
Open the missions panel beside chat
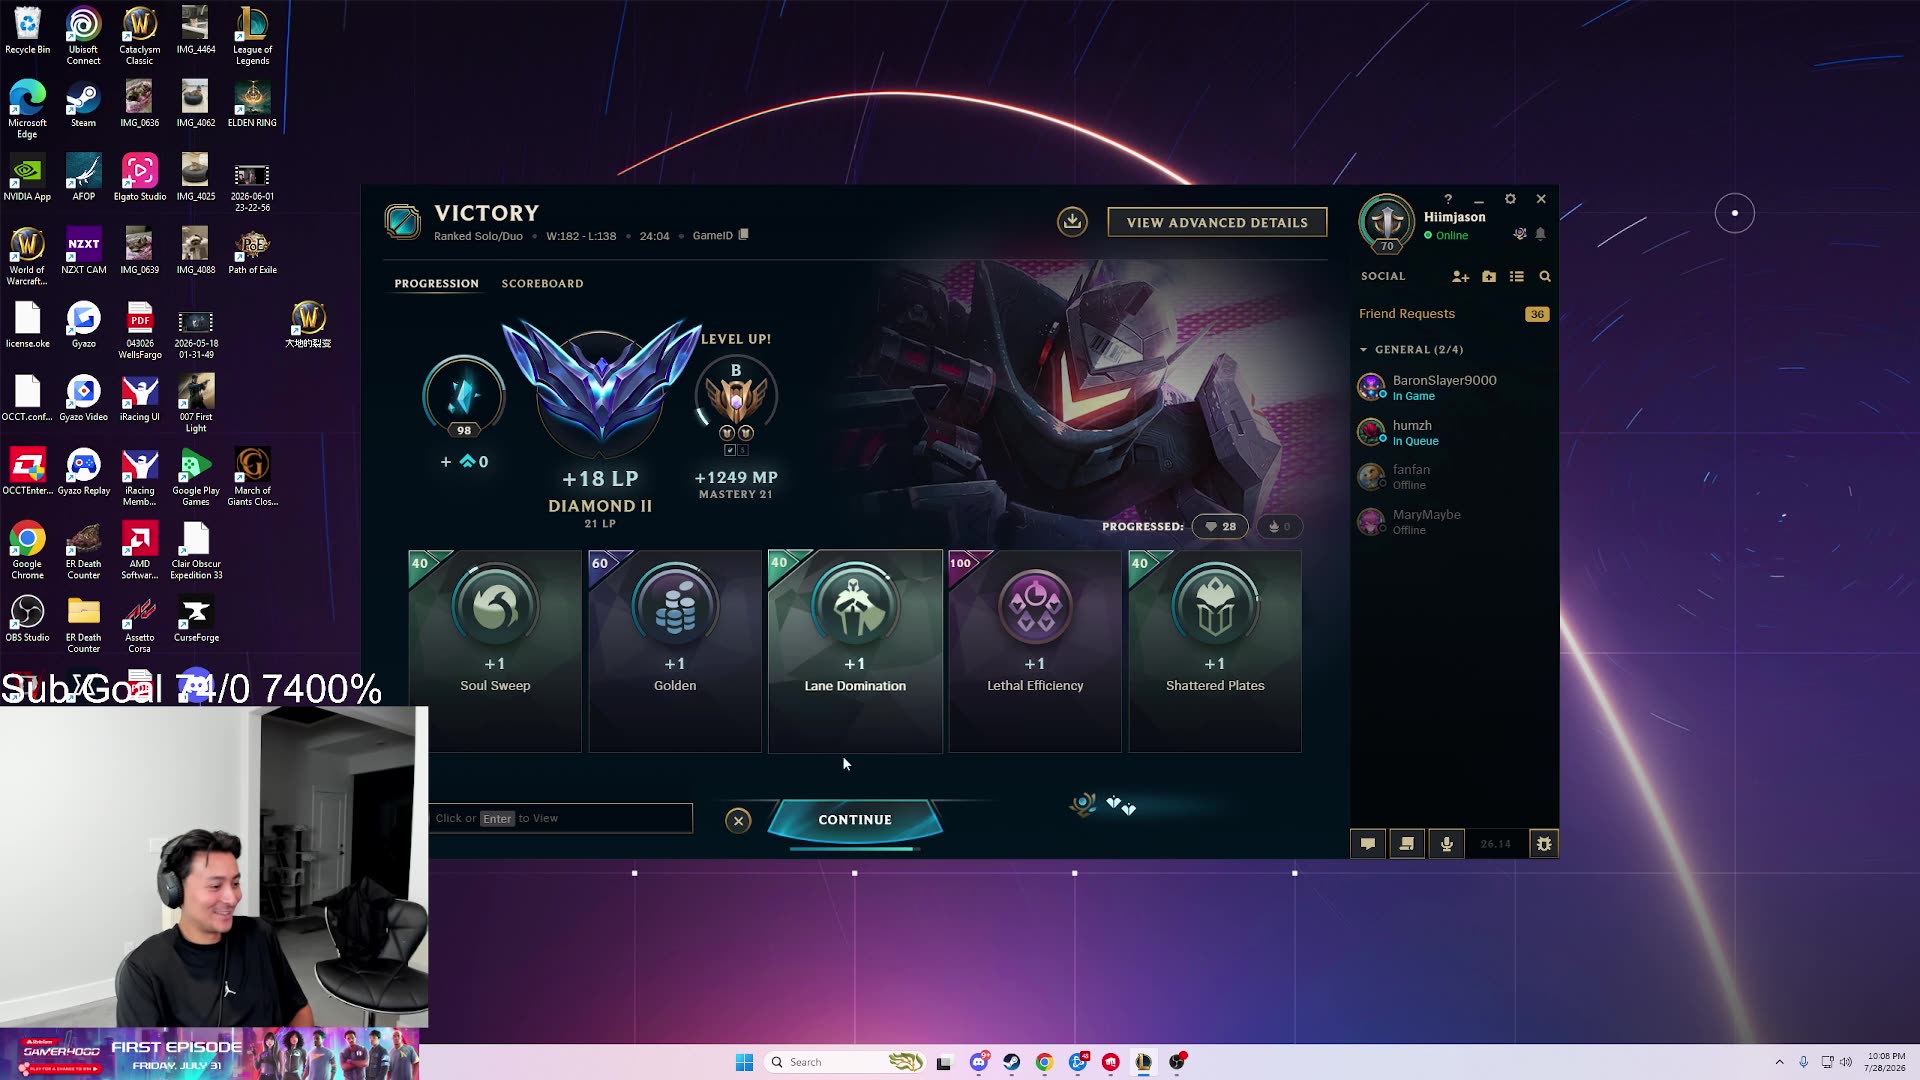point(1407,844)
